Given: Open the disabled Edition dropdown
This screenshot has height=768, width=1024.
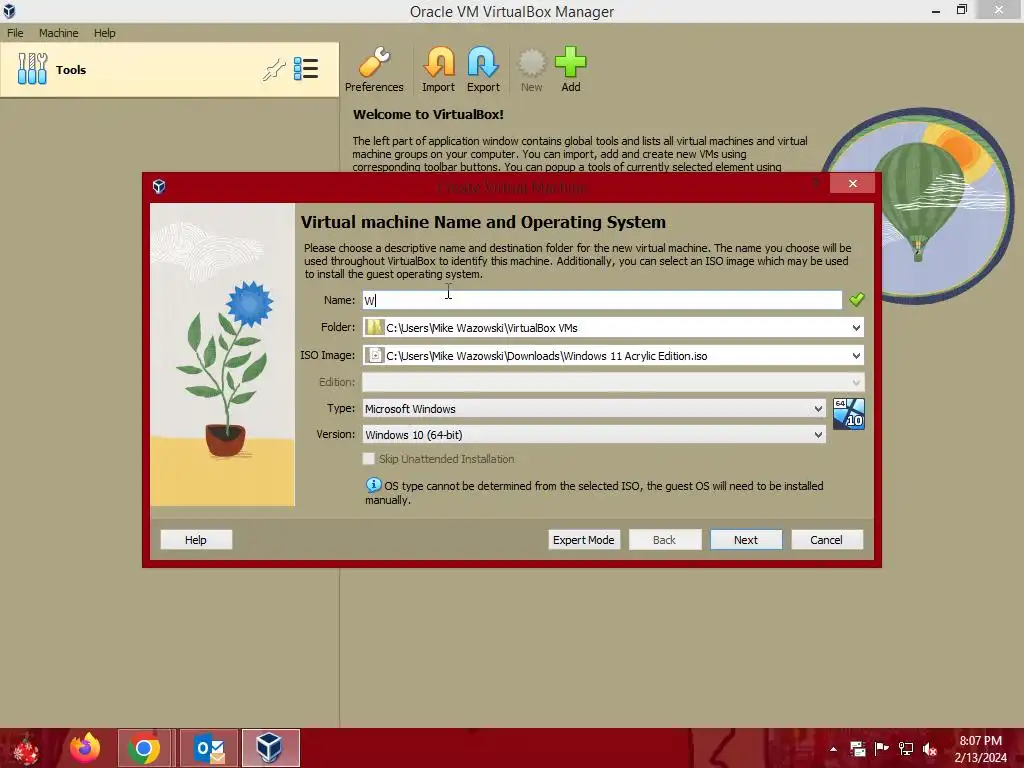Looking at the screenshot, I should [x=613, y=382].
